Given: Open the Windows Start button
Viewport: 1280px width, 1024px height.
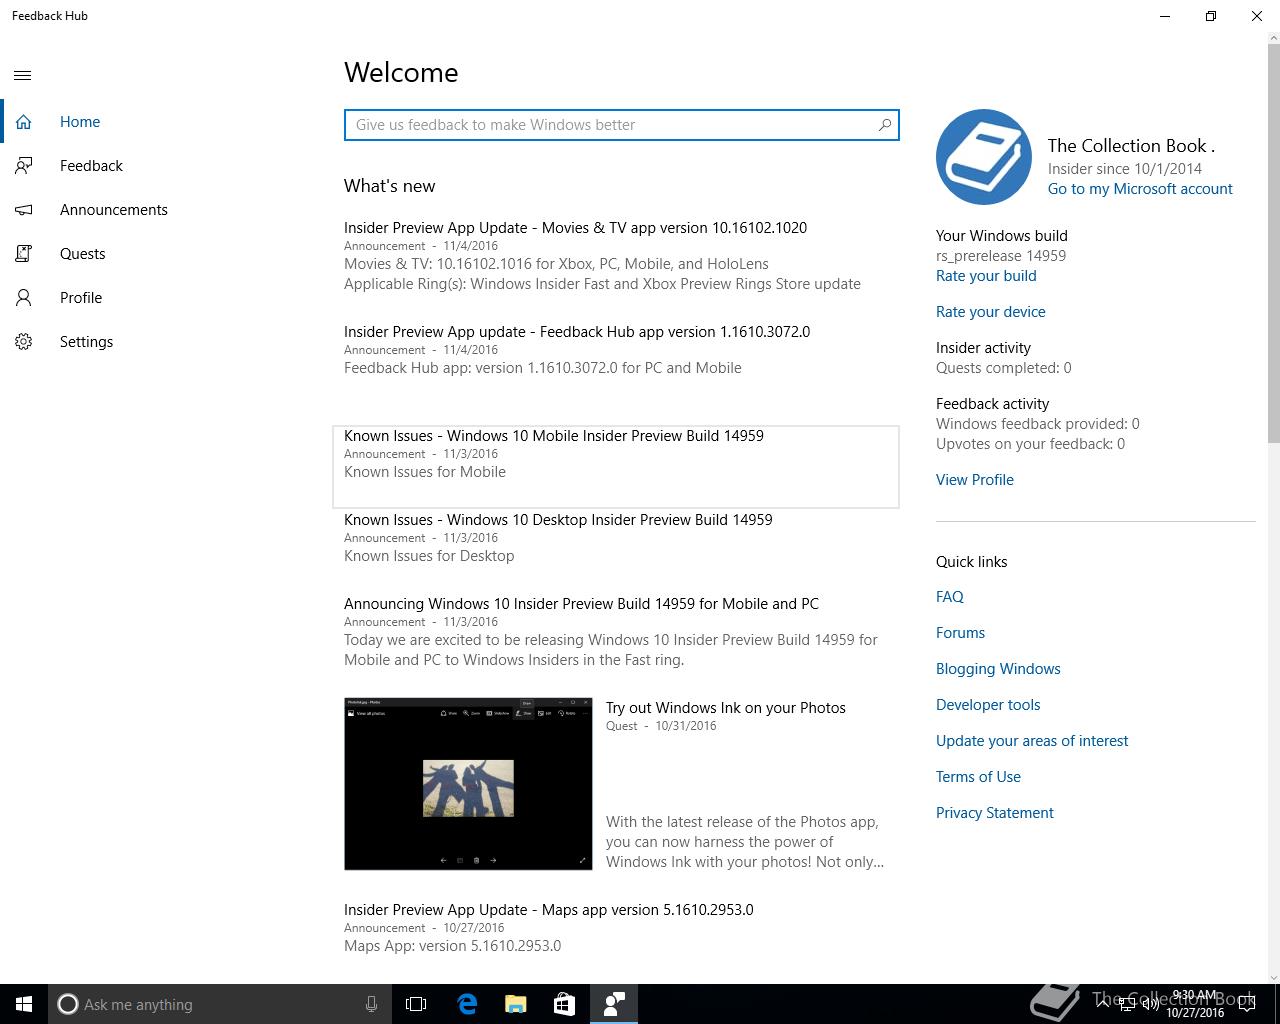Looking at the screenshot, I should tap(24, 1004).
